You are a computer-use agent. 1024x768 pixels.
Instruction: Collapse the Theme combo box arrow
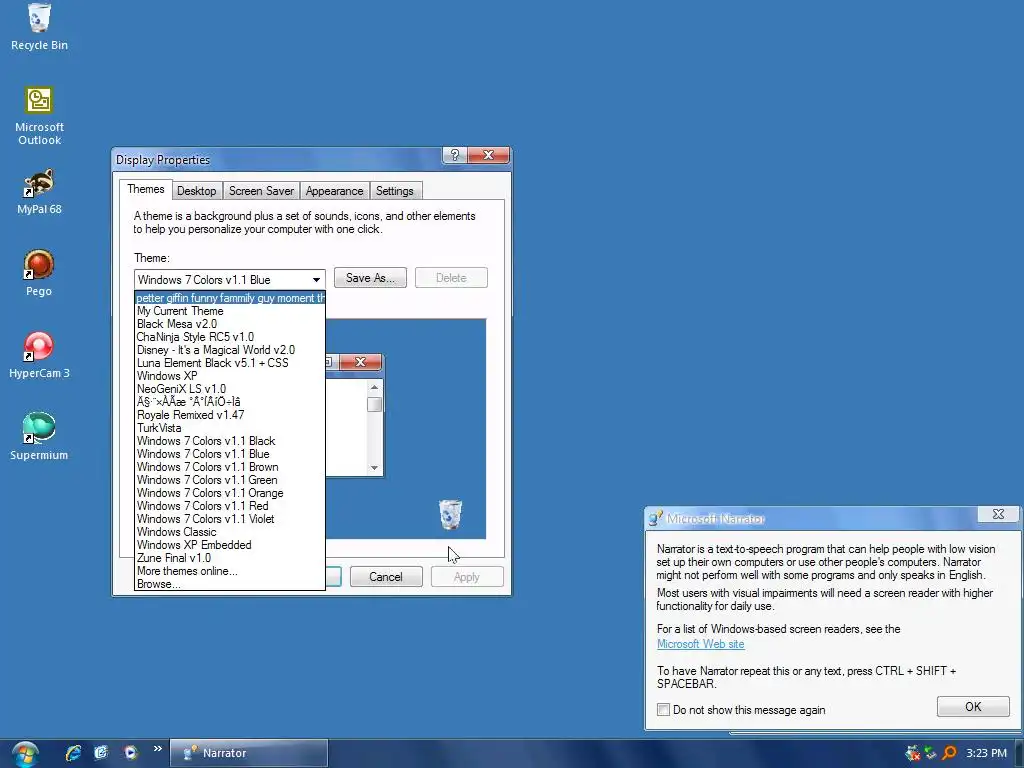(316, 280)
